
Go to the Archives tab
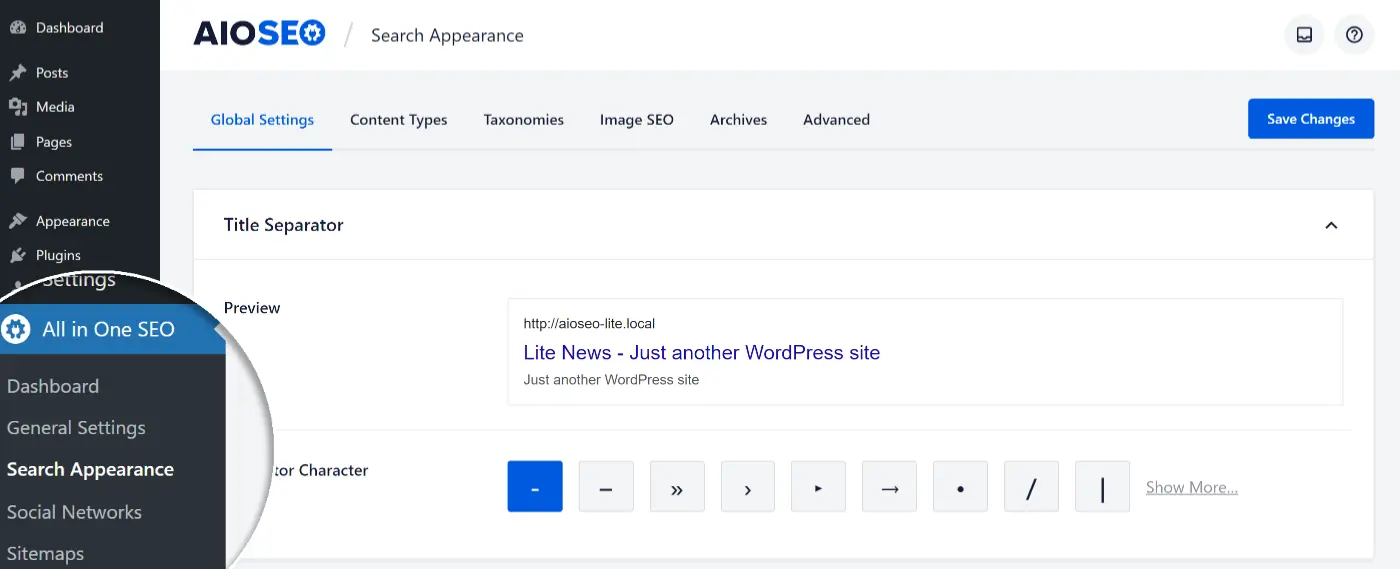point(739,120)
